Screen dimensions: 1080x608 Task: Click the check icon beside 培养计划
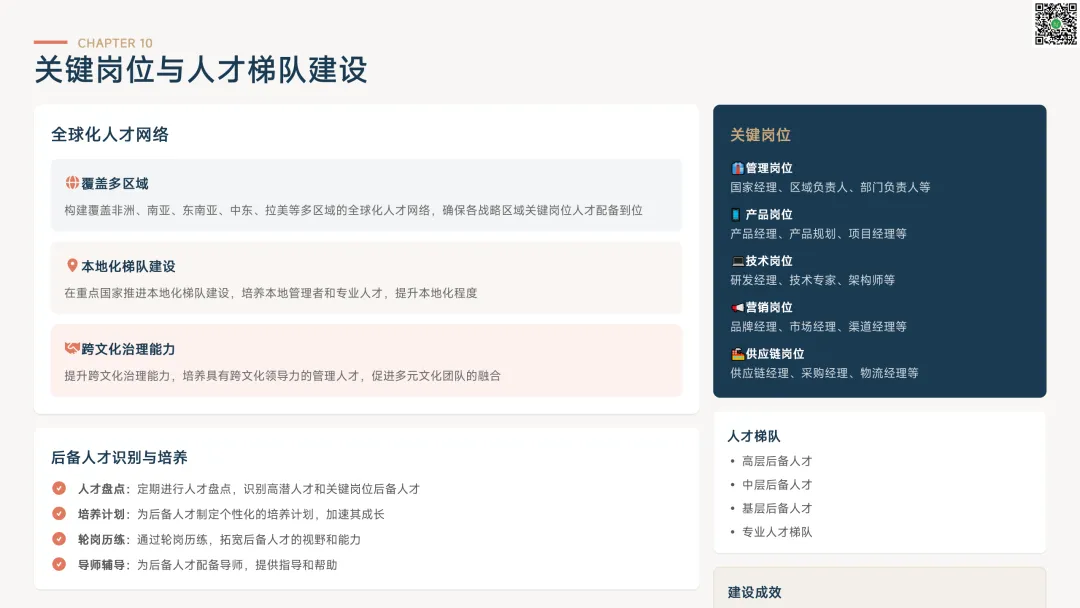59,514
